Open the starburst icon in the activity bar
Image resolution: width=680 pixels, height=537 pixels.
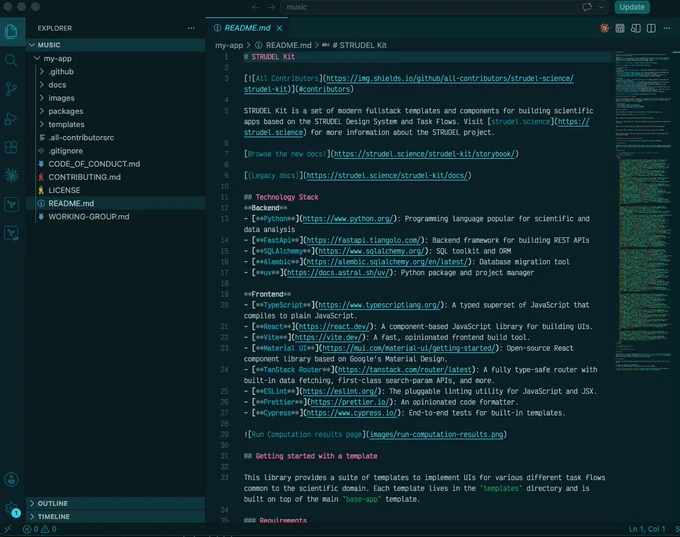coord(11,175)
